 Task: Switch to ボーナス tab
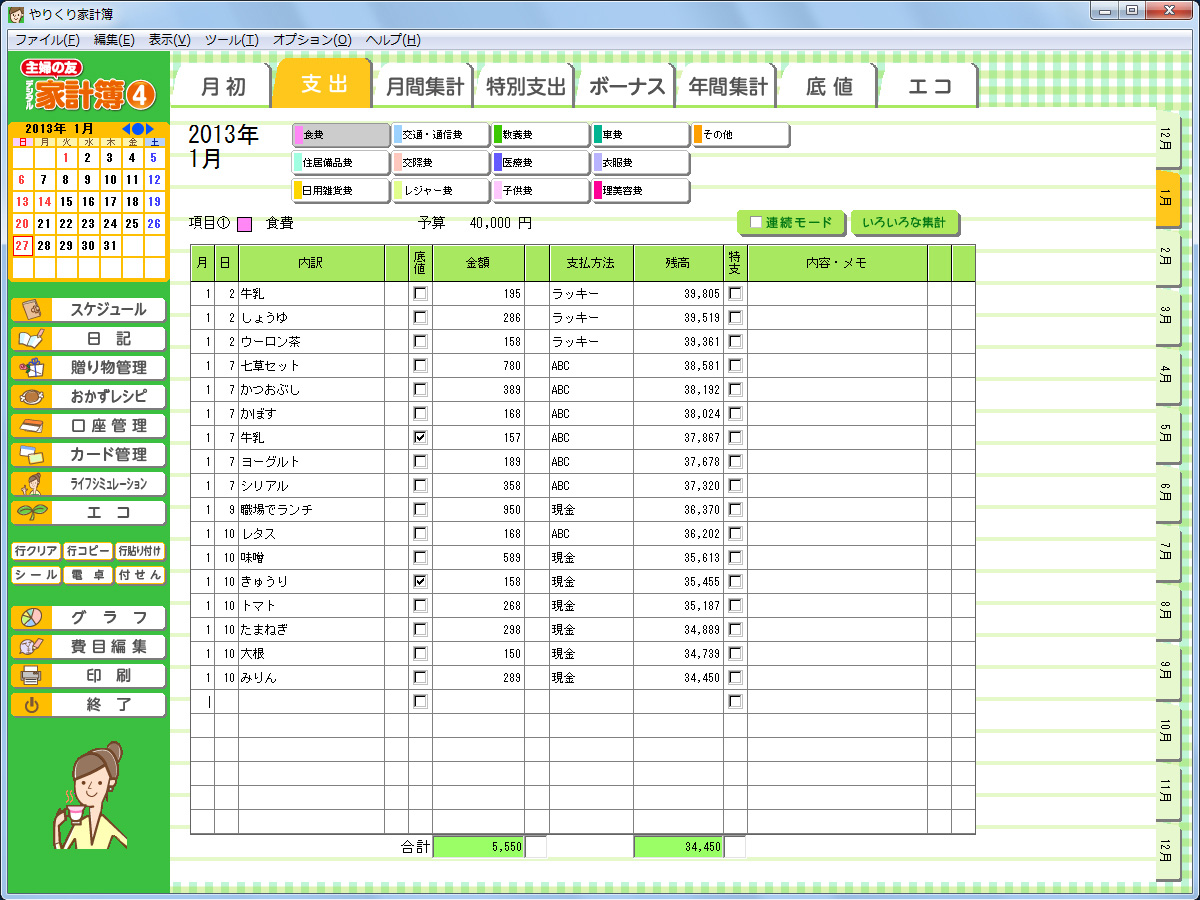627,87
